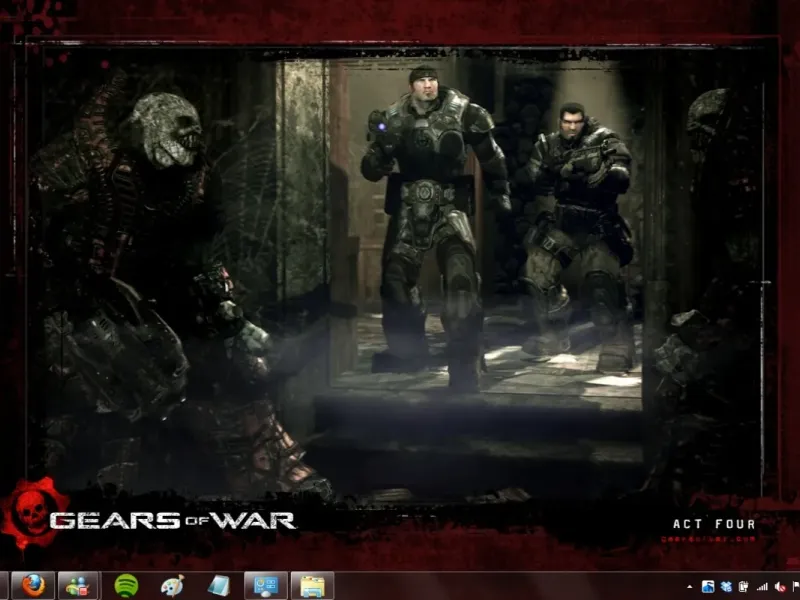Open Firefox from the taskbar
Screen dimensions: 800x600
pos(33,586)
